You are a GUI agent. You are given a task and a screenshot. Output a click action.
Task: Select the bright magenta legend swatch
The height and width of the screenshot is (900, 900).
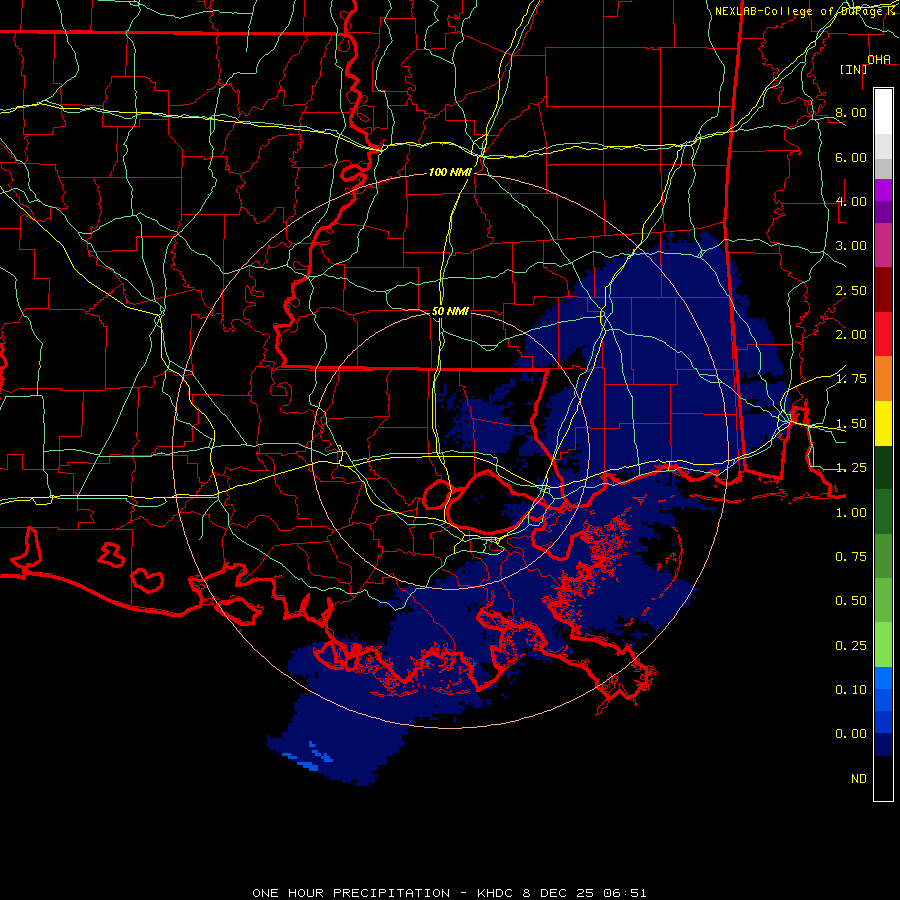pos(883,190)
